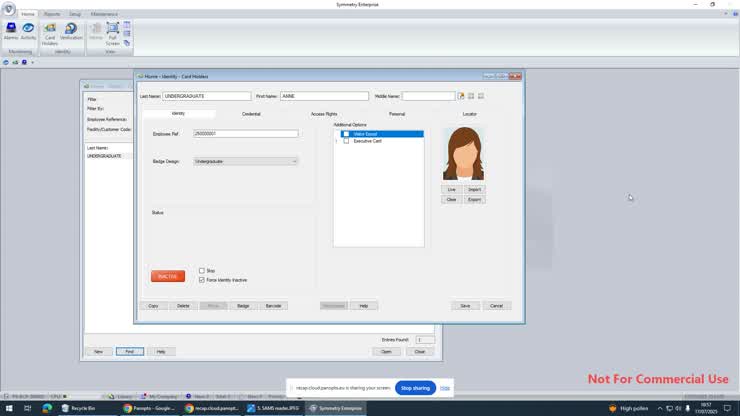Click the Import photo button

[x=474, y=189]
